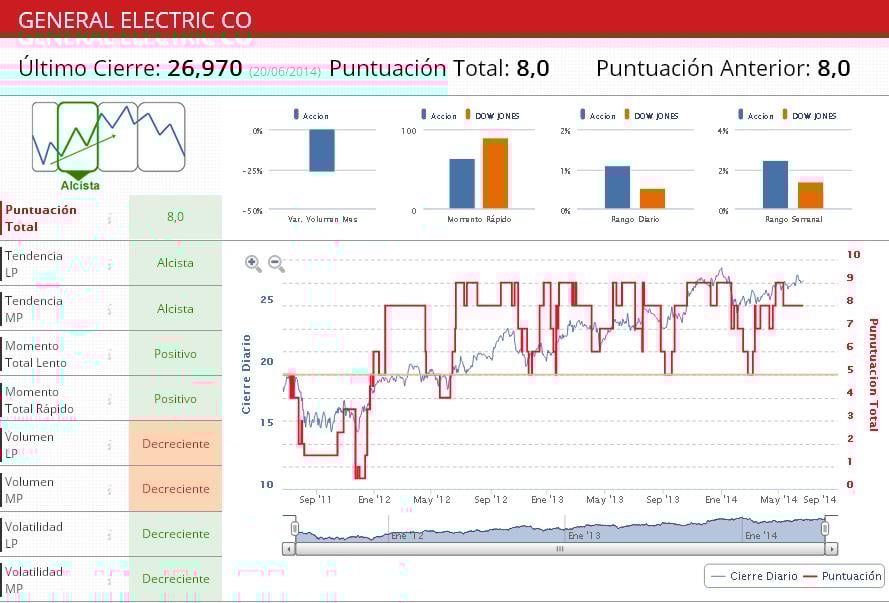Click the Momento Total Lento Positivo value
The height and width of the screenshot is (603, 889).
click(175, 354)
